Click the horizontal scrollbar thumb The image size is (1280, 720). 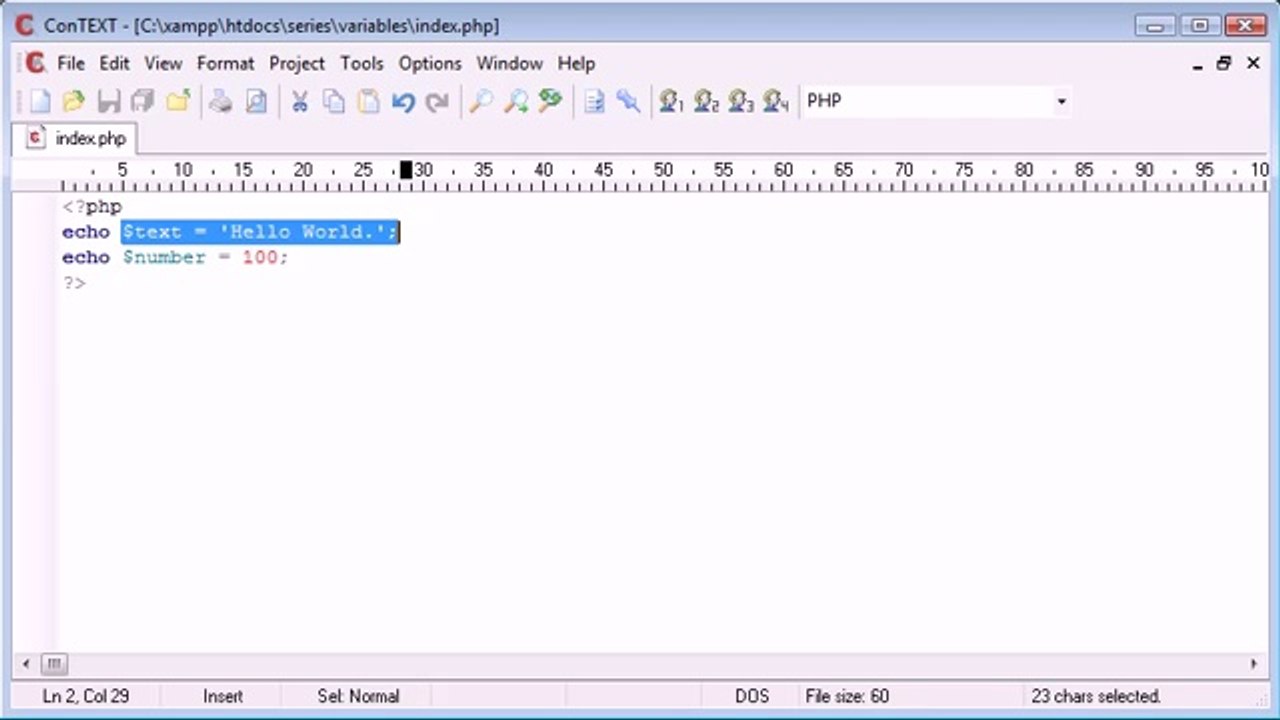pyautogui.click(x=53, y=664)
